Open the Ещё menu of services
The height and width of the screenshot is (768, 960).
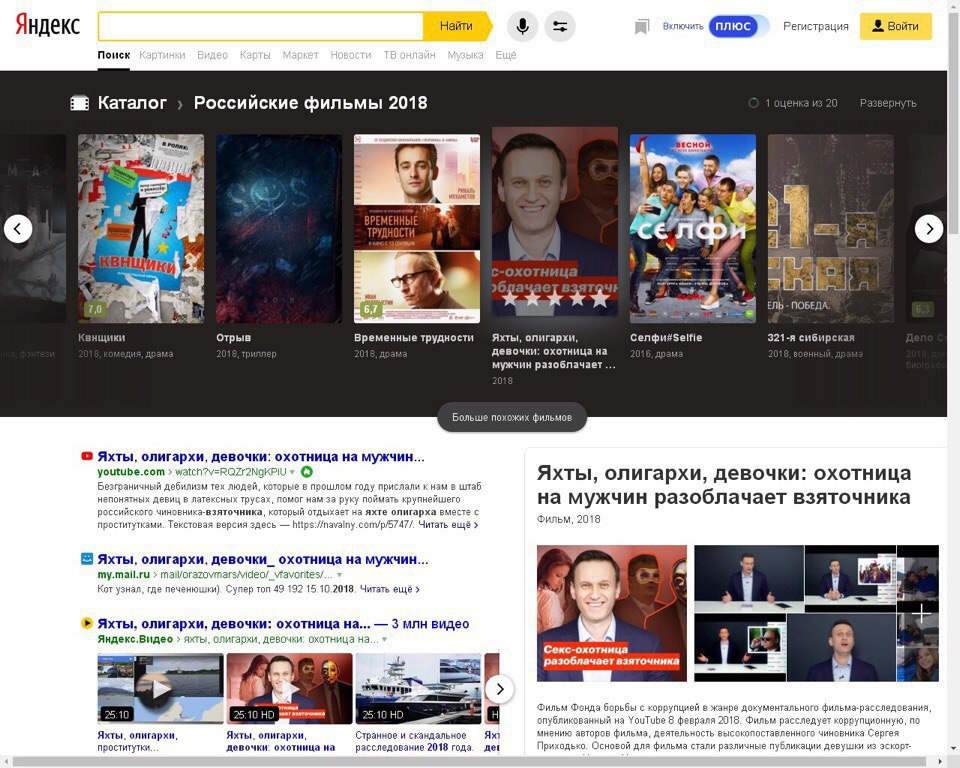click(506, 55)
